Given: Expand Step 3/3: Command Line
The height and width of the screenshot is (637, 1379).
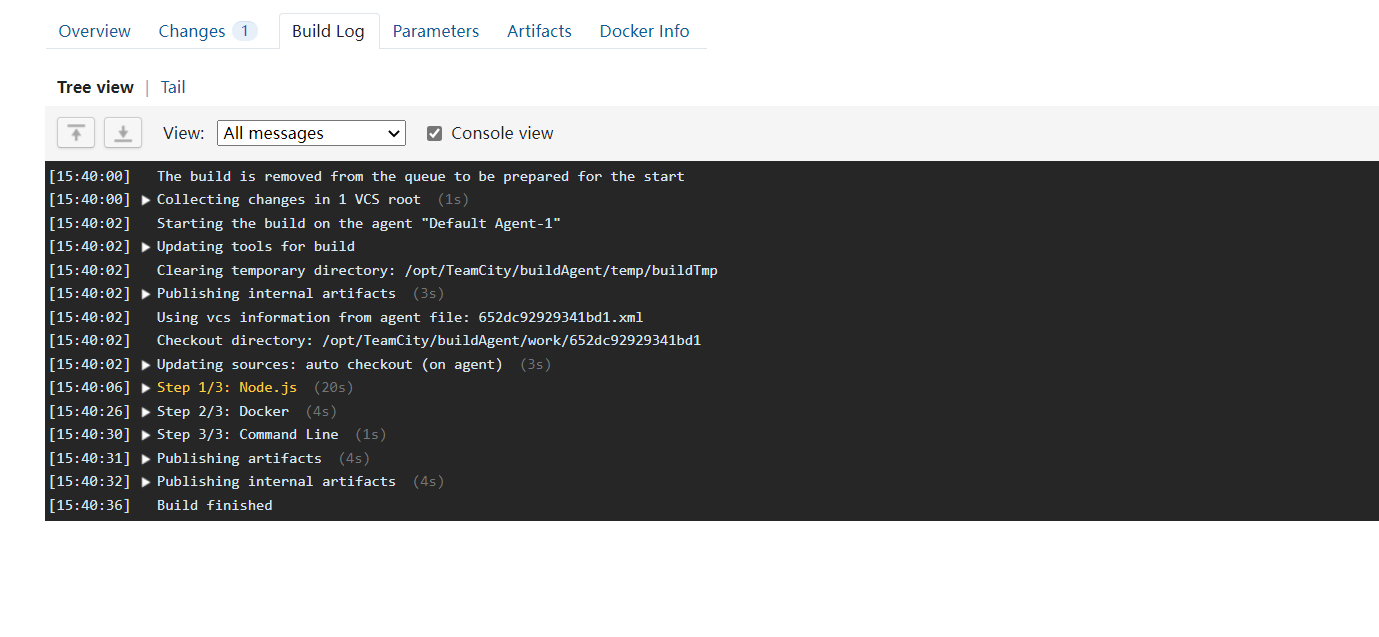Looking at the screenshot, I should point(146,435).
